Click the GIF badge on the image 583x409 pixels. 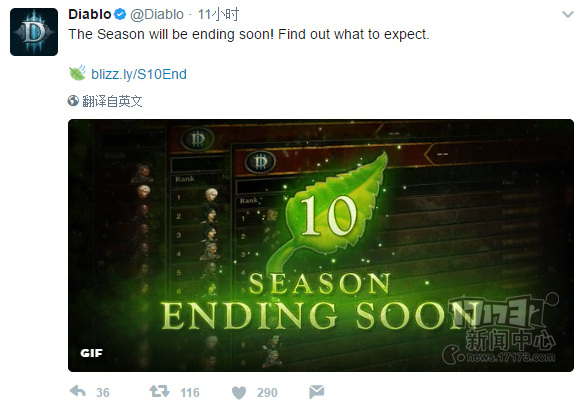click(91, 353)
